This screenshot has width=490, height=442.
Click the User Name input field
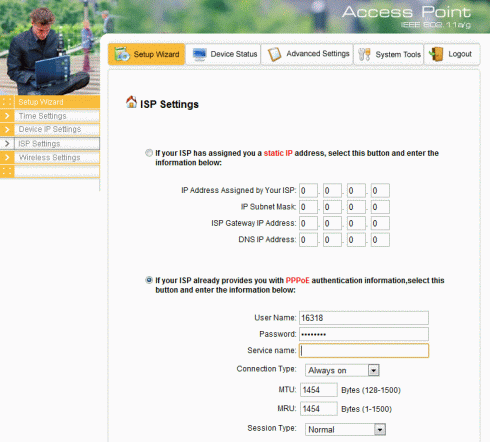tap(364, 318)
